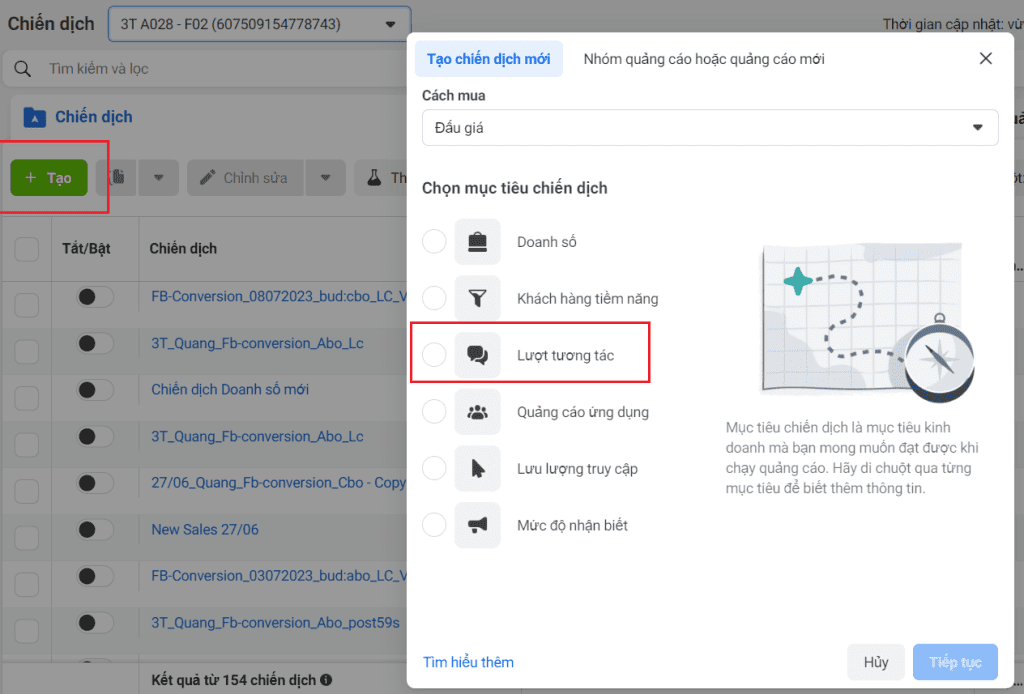Toggle the FB-Conversion_08072023 campaign switch
The width and height of the screenshot is (1024, 694).
click(95, 297)
